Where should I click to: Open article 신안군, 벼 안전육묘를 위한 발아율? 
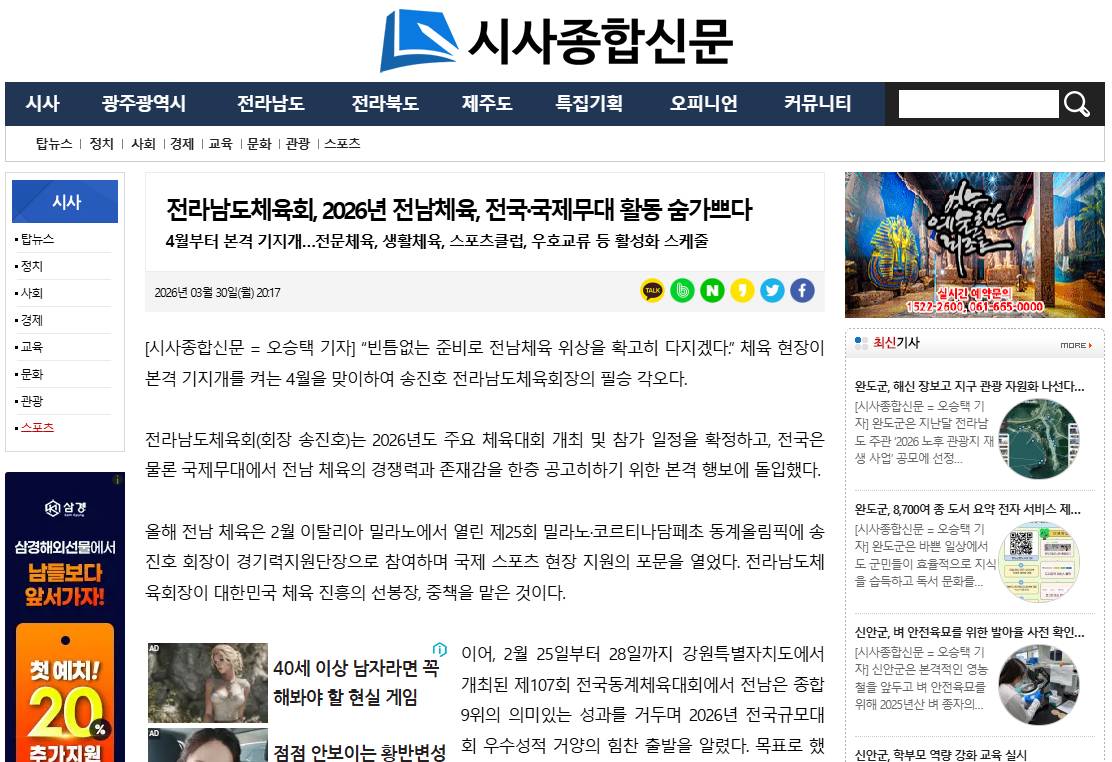969,632
